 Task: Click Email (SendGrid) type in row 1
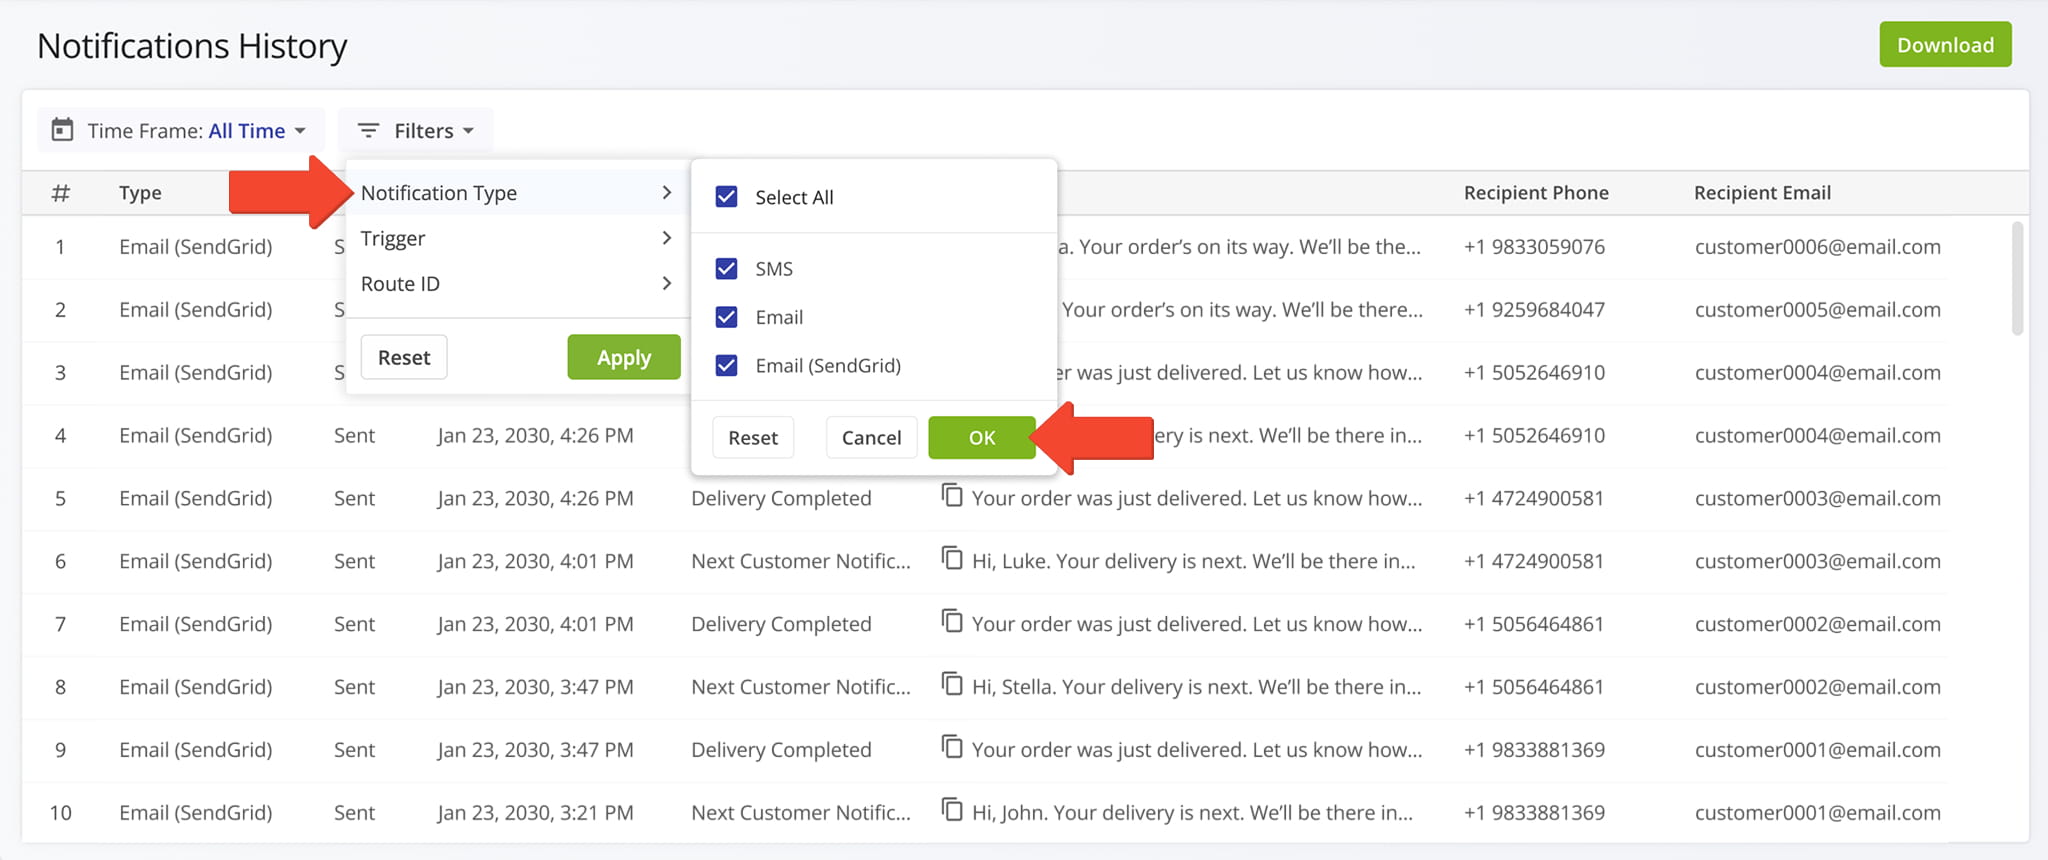(x=196, y=247)
